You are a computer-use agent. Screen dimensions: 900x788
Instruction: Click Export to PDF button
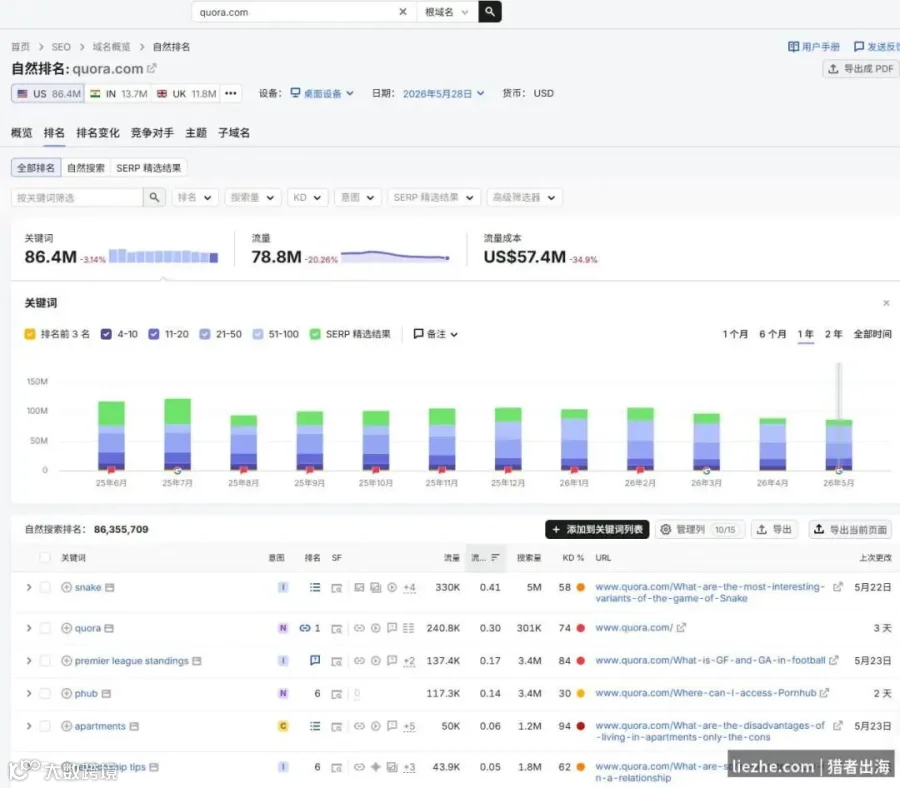[x=861, y=69]
